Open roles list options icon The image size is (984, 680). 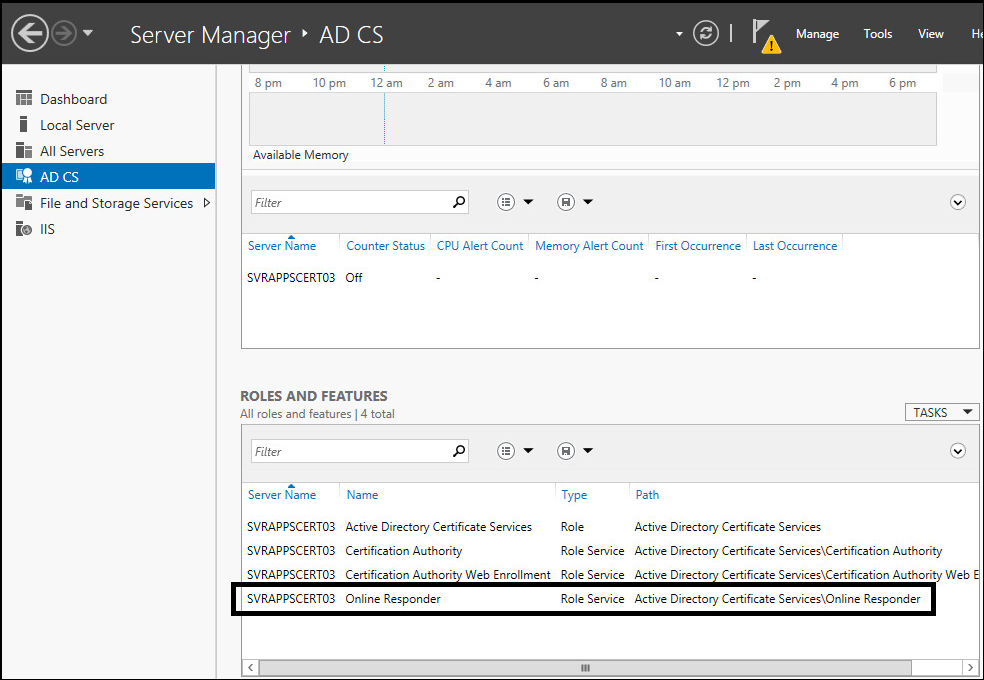point(506,451)
